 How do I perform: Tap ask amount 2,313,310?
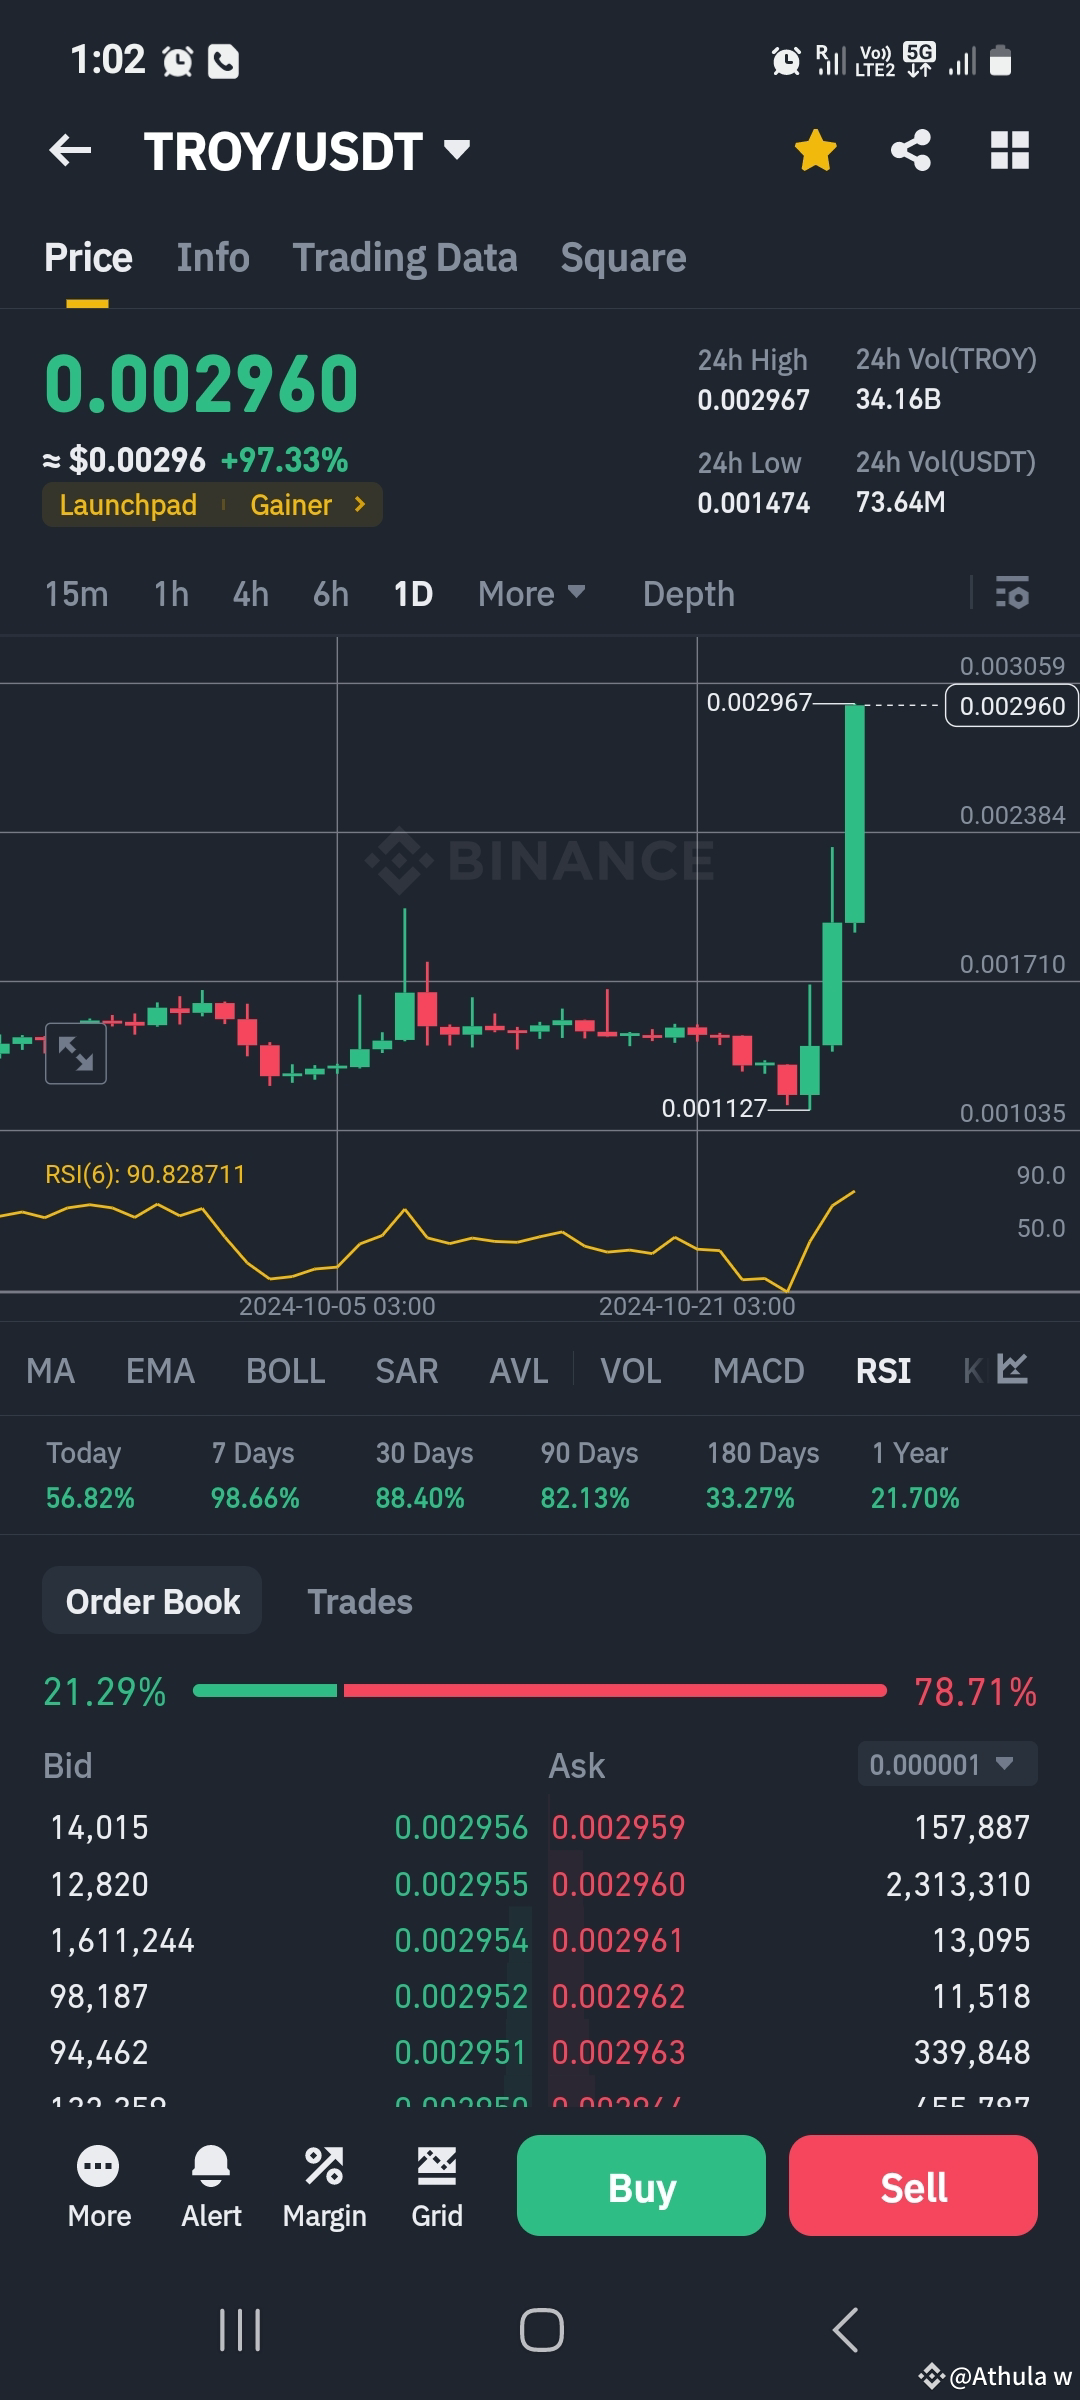pyautogui.click(x=958, y=1885)
